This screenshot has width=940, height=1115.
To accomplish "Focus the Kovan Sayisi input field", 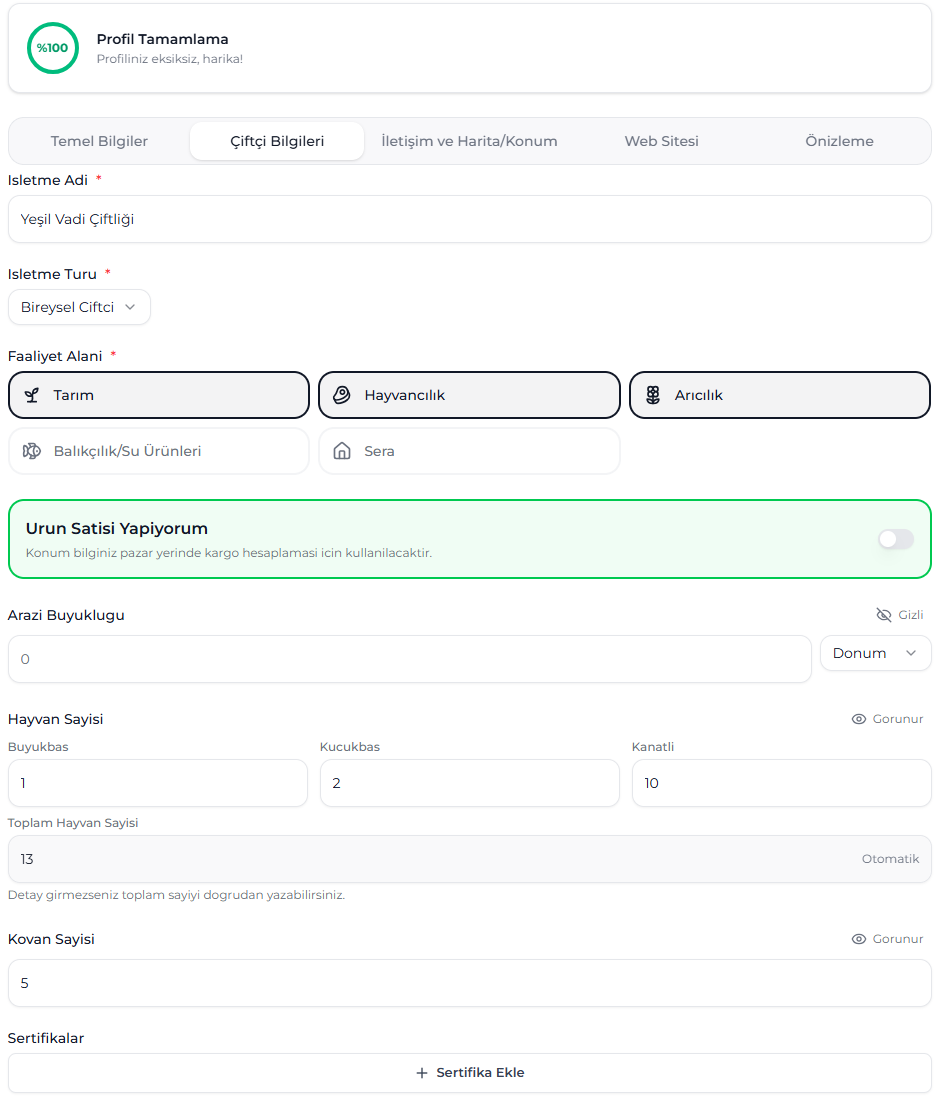I will pos(469,983).
